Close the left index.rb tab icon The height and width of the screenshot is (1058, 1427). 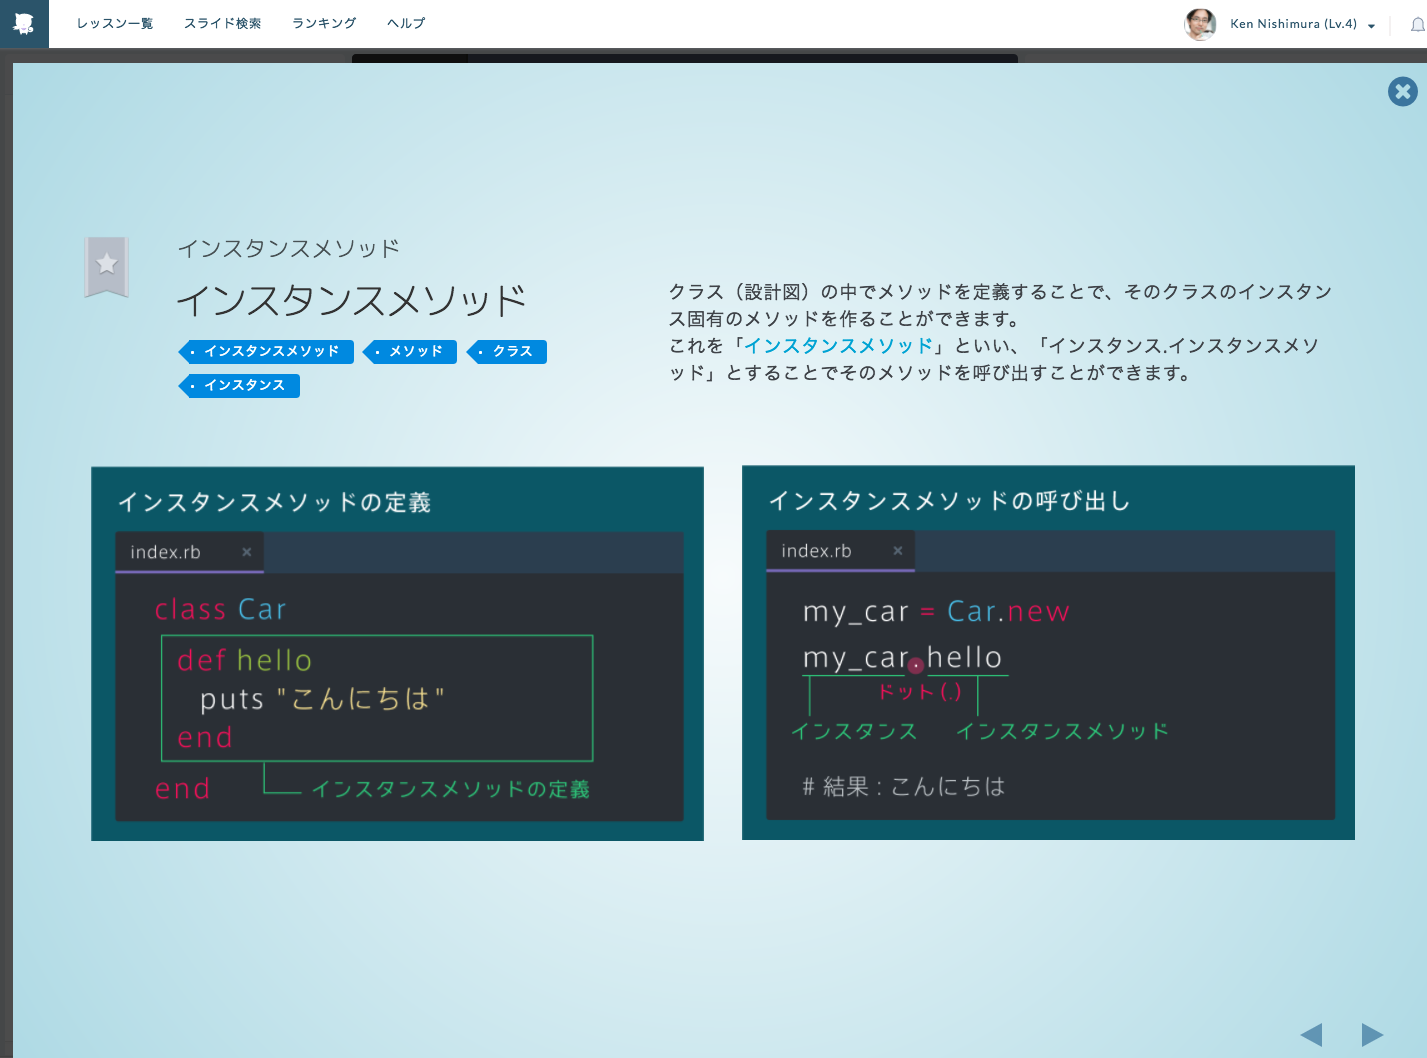[247, 552]
